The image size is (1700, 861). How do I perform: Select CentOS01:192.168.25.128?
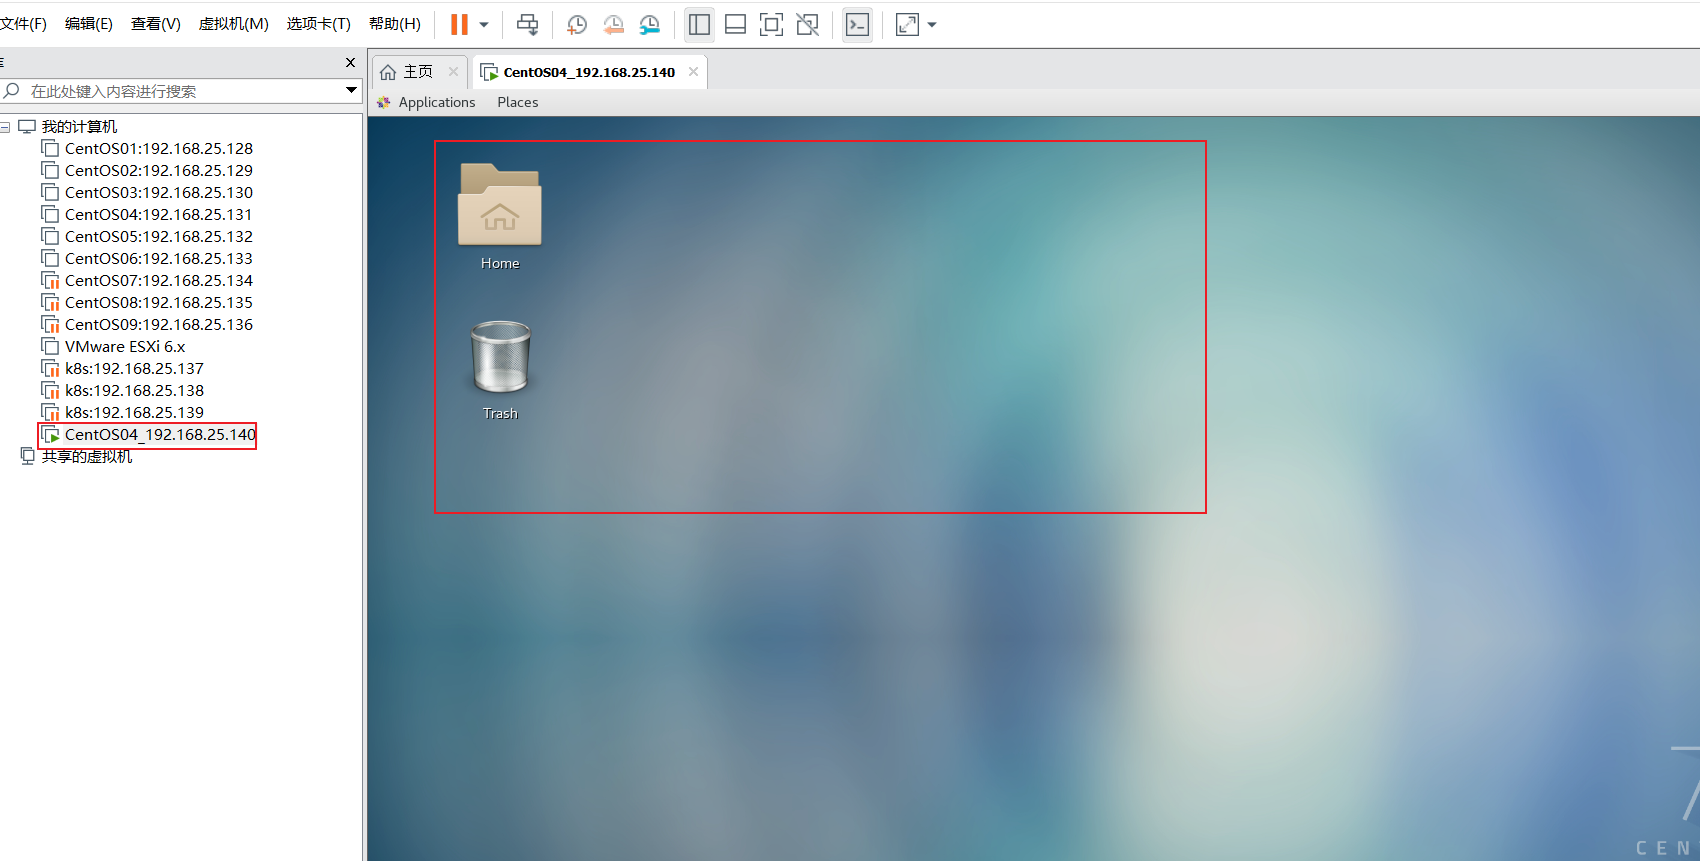tap(159, 149)
